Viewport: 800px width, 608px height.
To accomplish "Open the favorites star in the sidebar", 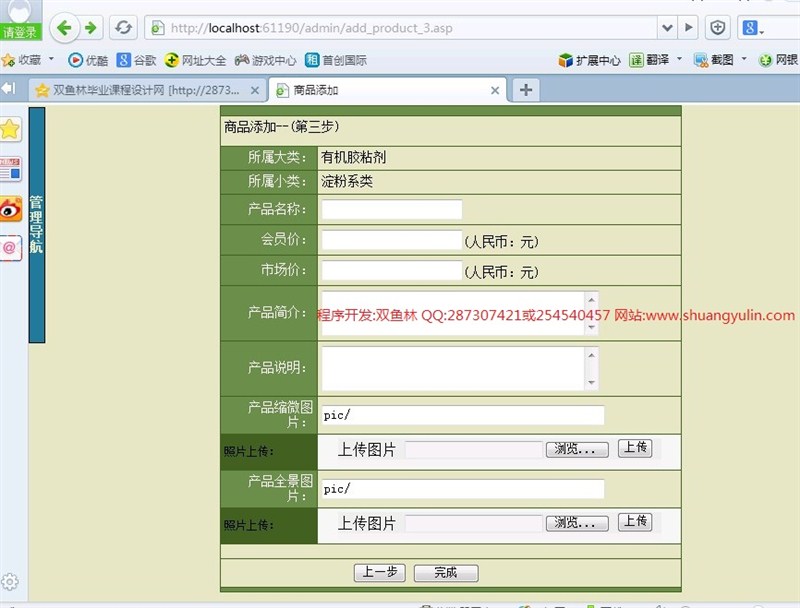I will tap(10, 129).
